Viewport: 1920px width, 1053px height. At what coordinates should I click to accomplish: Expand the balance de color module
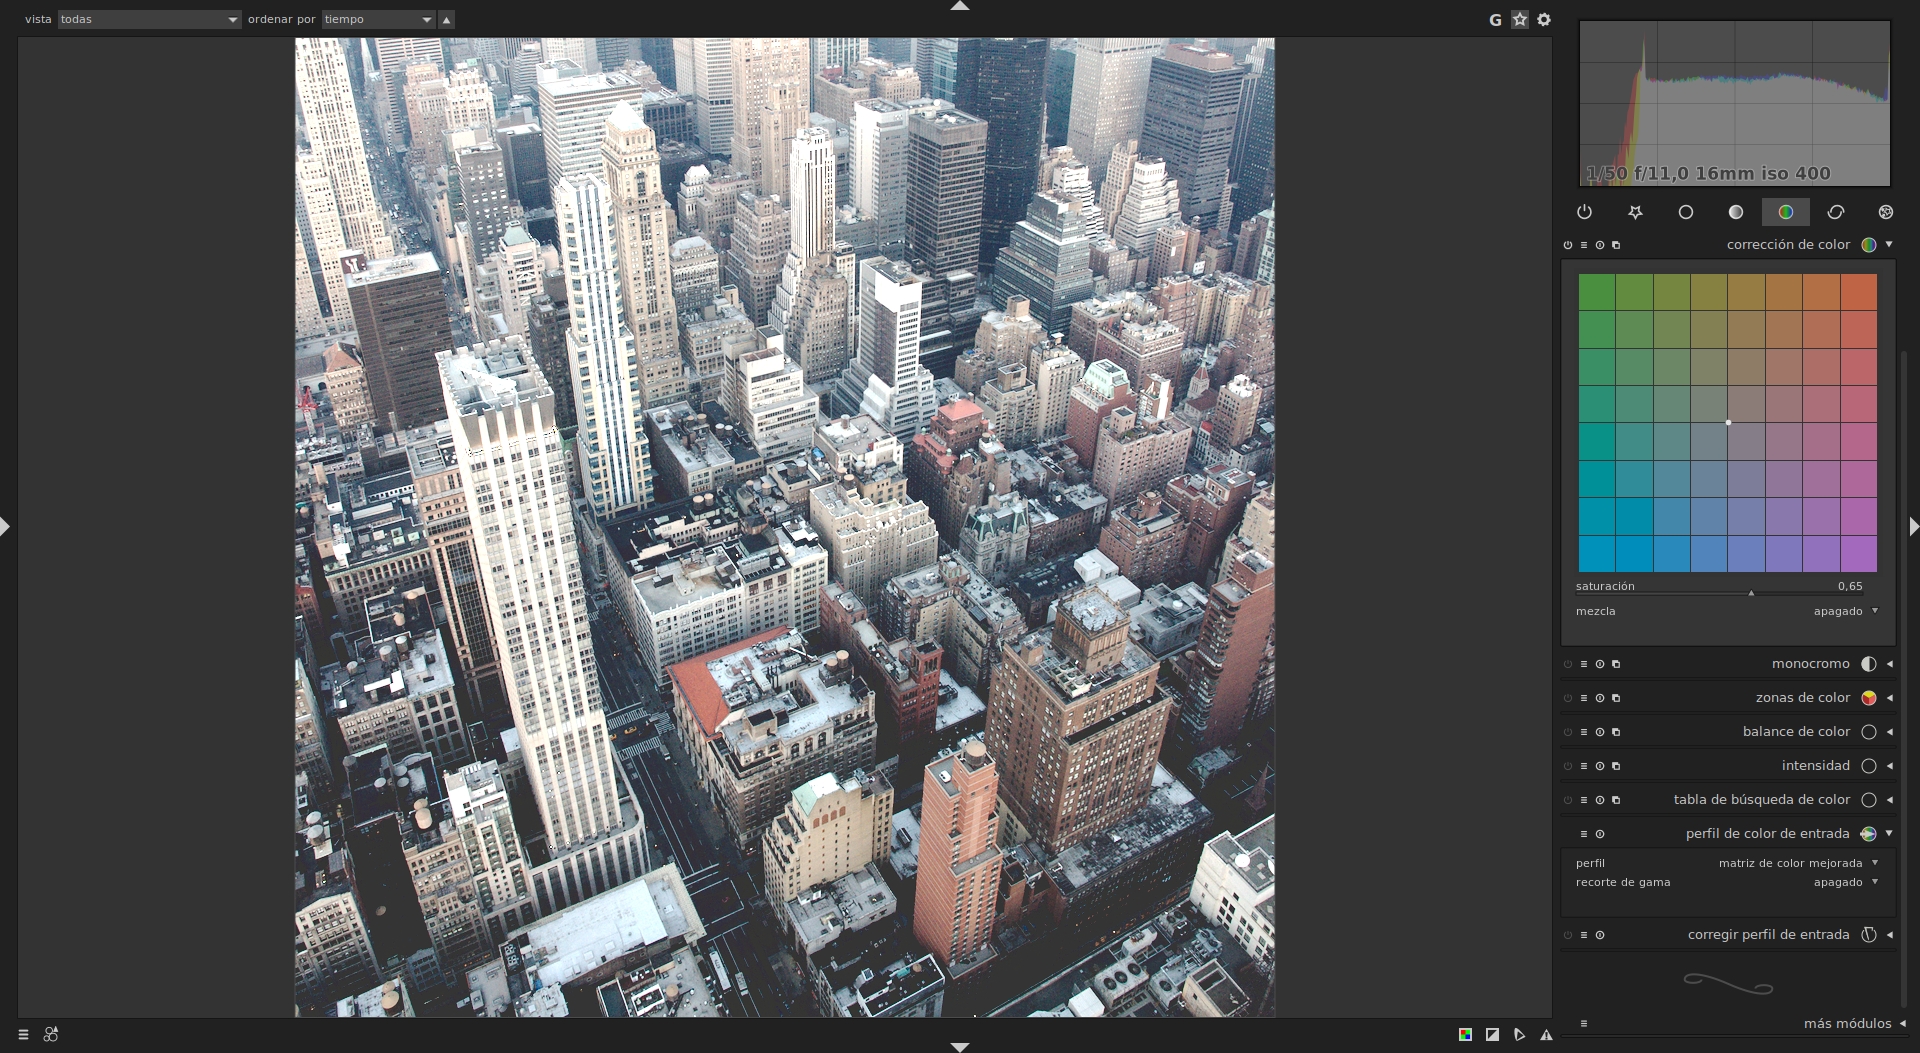coord(1889,732)
